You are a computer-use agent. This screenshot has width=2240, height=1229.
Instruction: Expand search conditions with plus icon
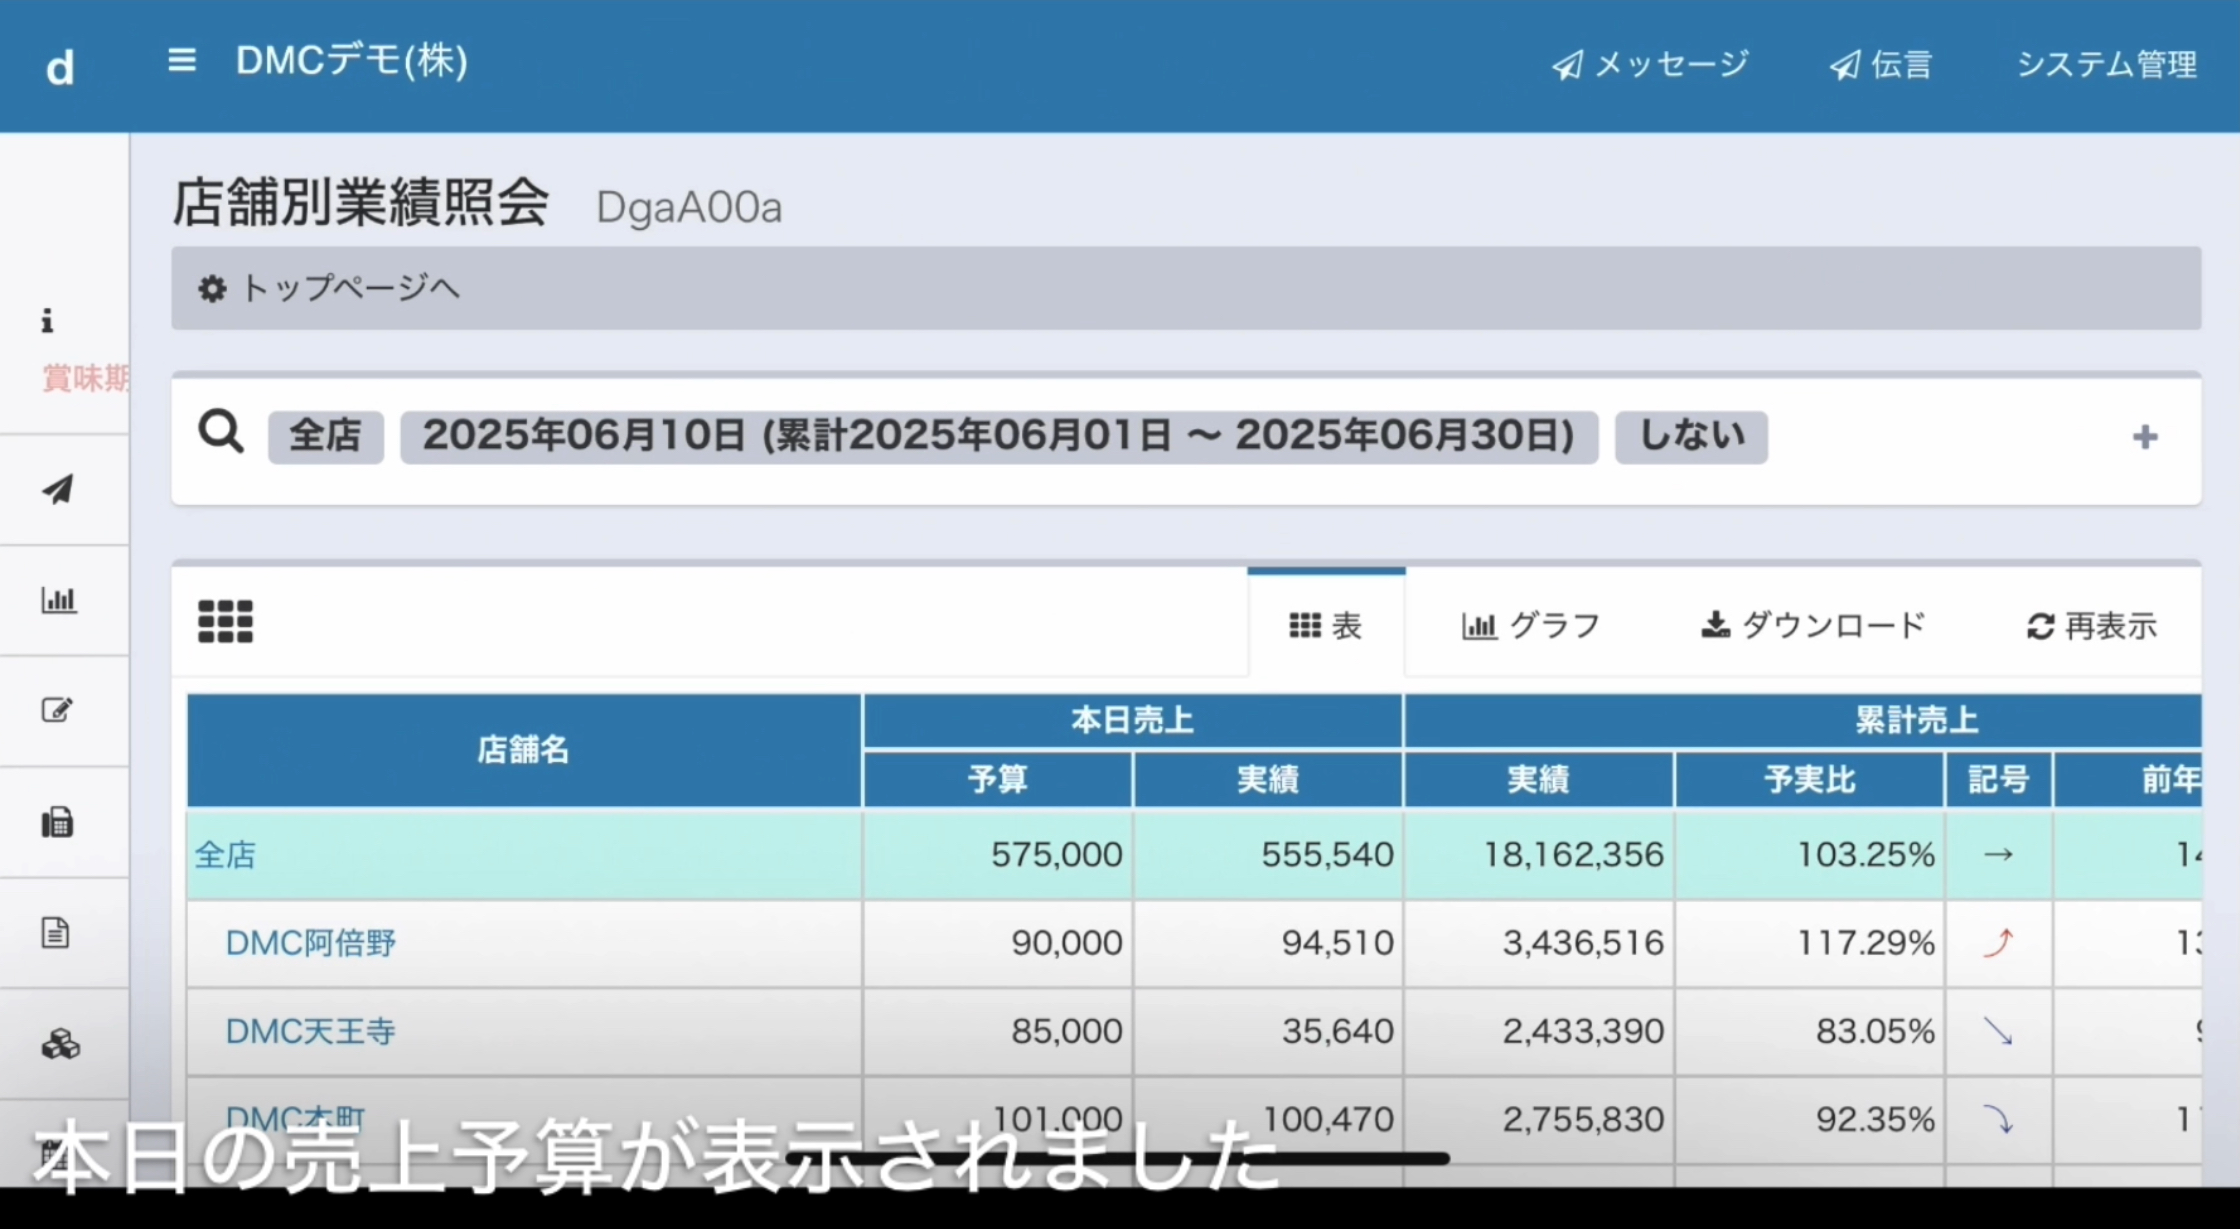point(2144,437)
